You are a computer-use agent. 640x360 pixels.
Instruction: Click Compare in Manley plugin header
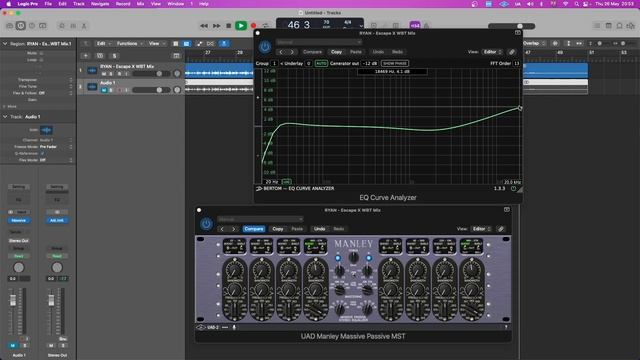click(x=253, y=229)
